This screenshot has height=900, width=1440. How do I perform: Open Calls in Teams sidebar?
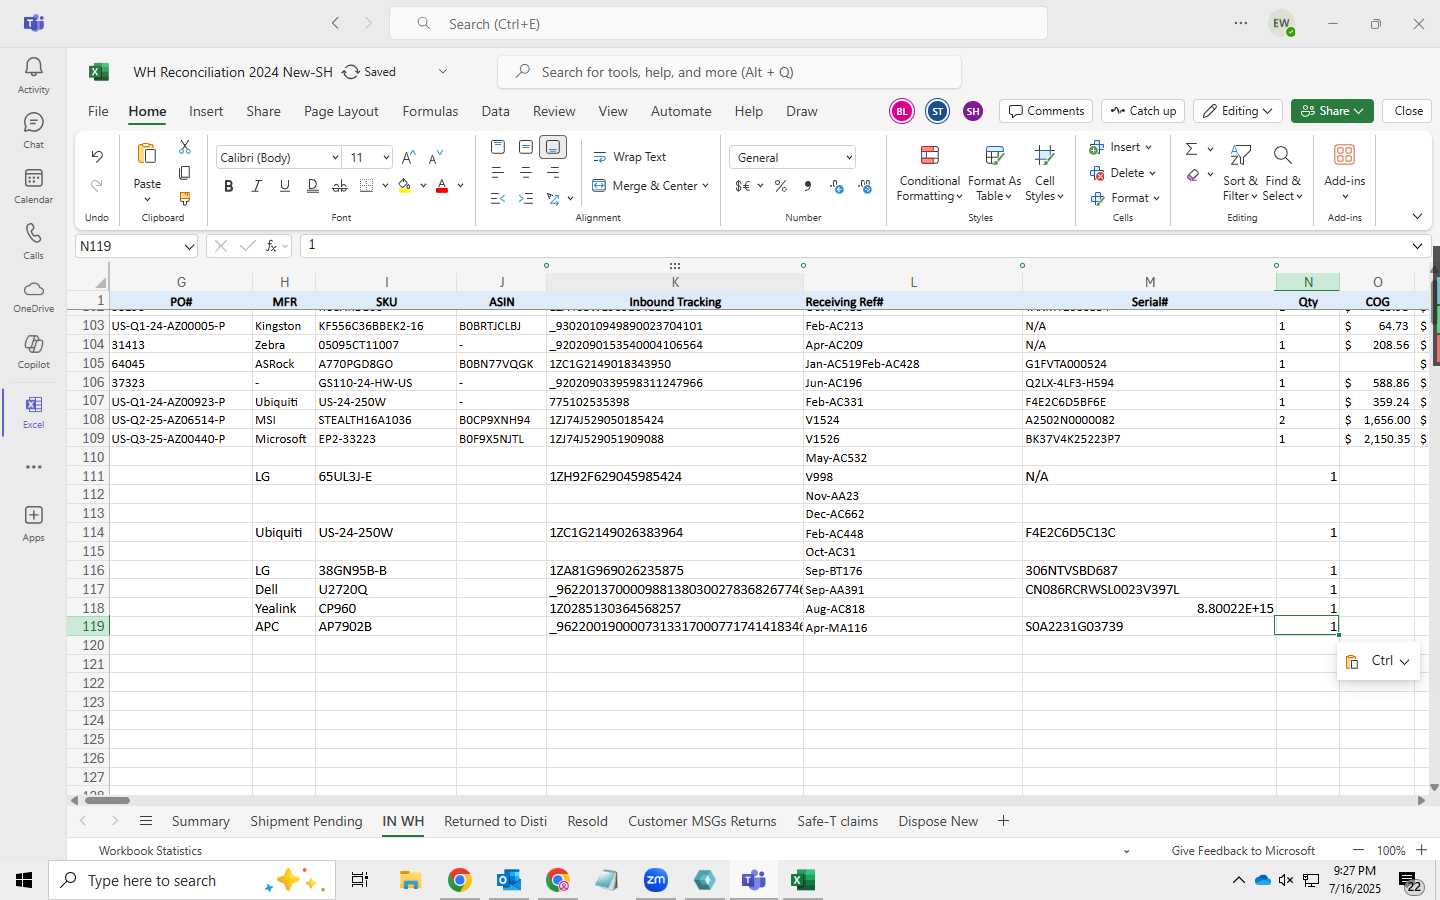[x=33, y=241]
